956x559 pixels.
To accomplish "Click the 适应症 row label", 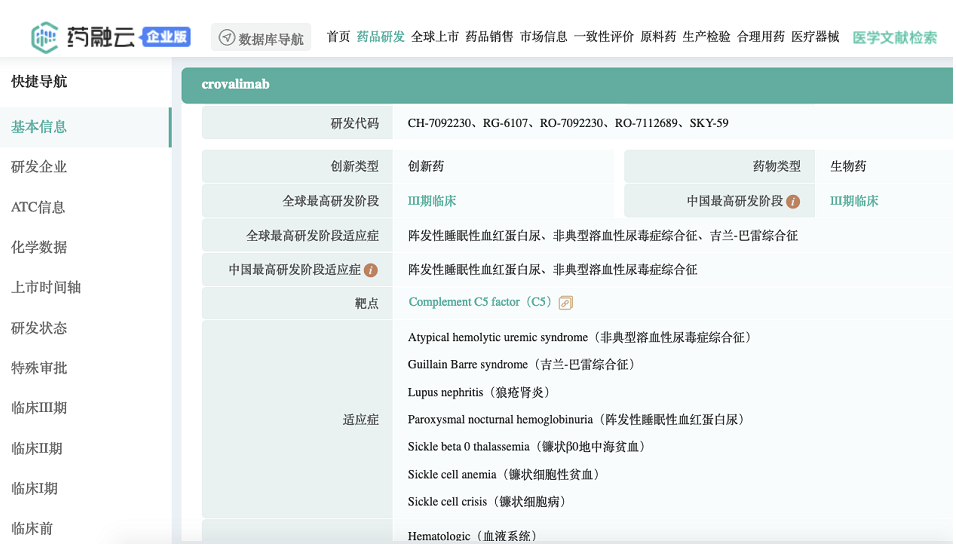I will click(x=360, y=420).
